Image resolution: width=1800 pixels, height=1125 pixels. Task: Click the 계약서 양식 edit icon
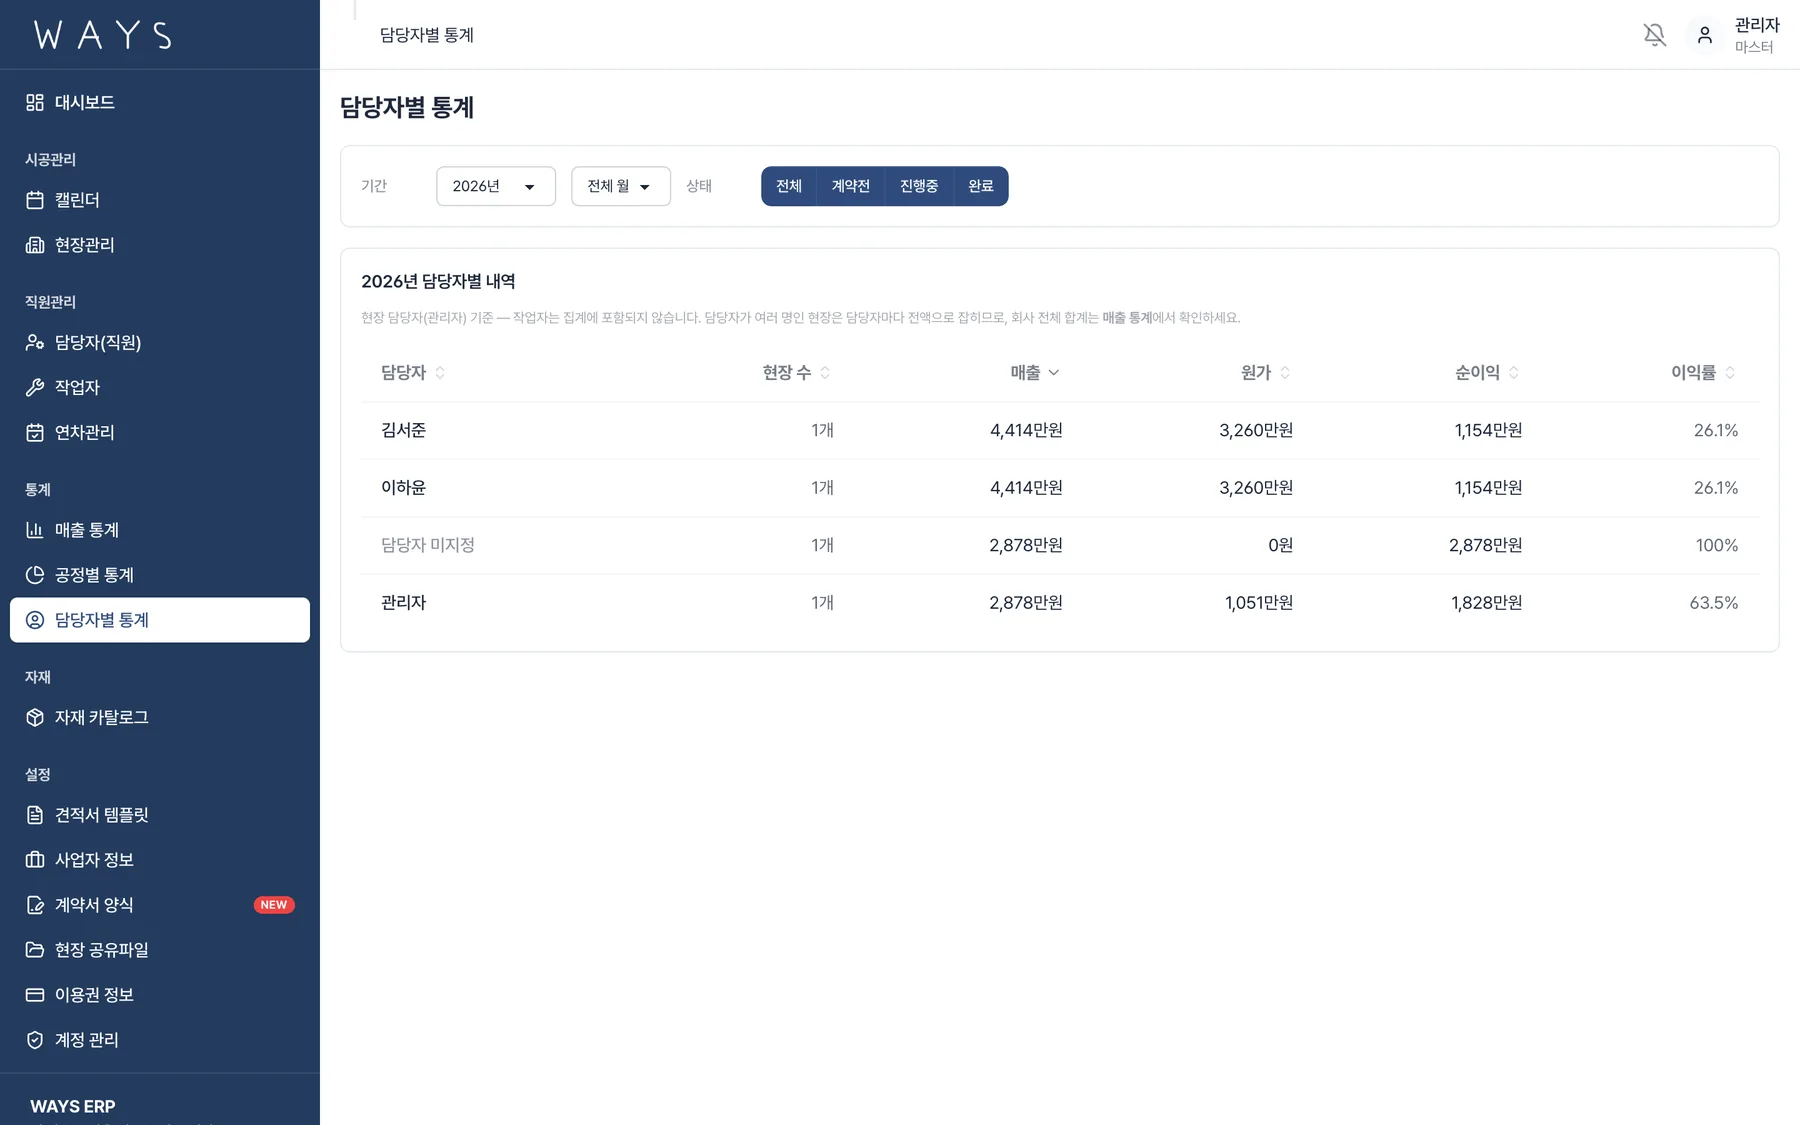pos(35,905)
